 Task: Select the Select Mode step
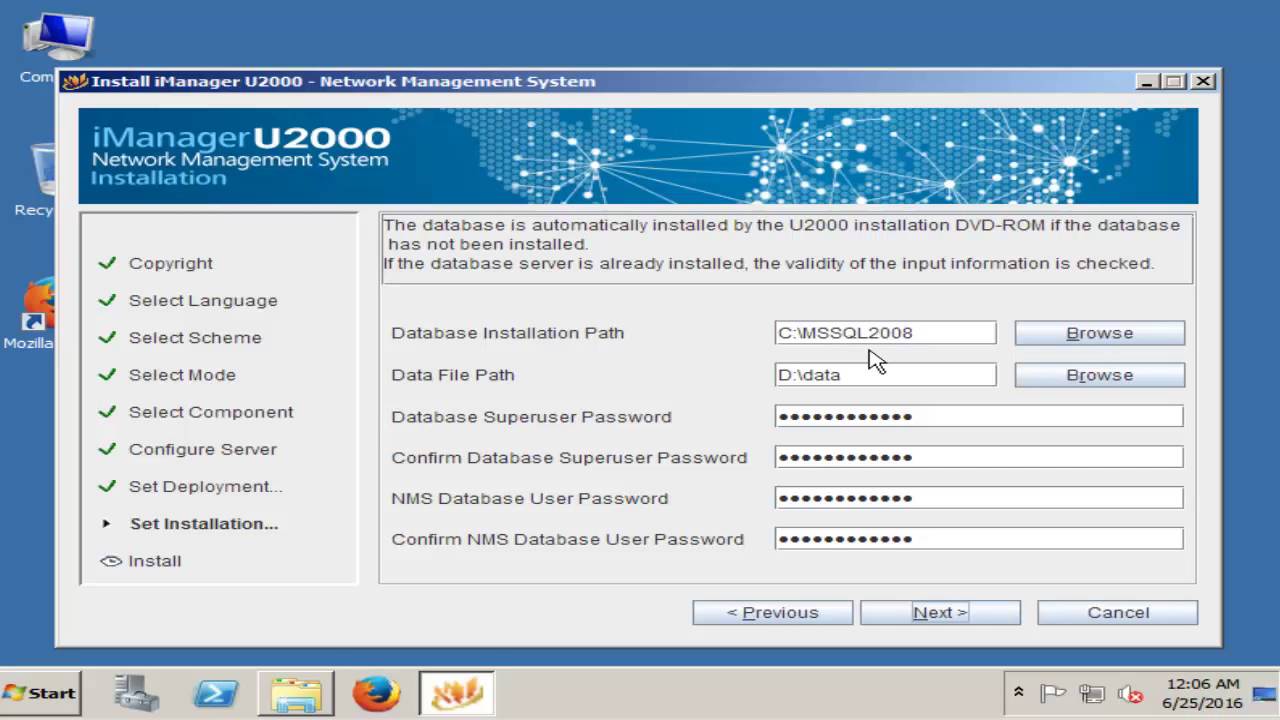pyautogui.click(x=182, y=375)
